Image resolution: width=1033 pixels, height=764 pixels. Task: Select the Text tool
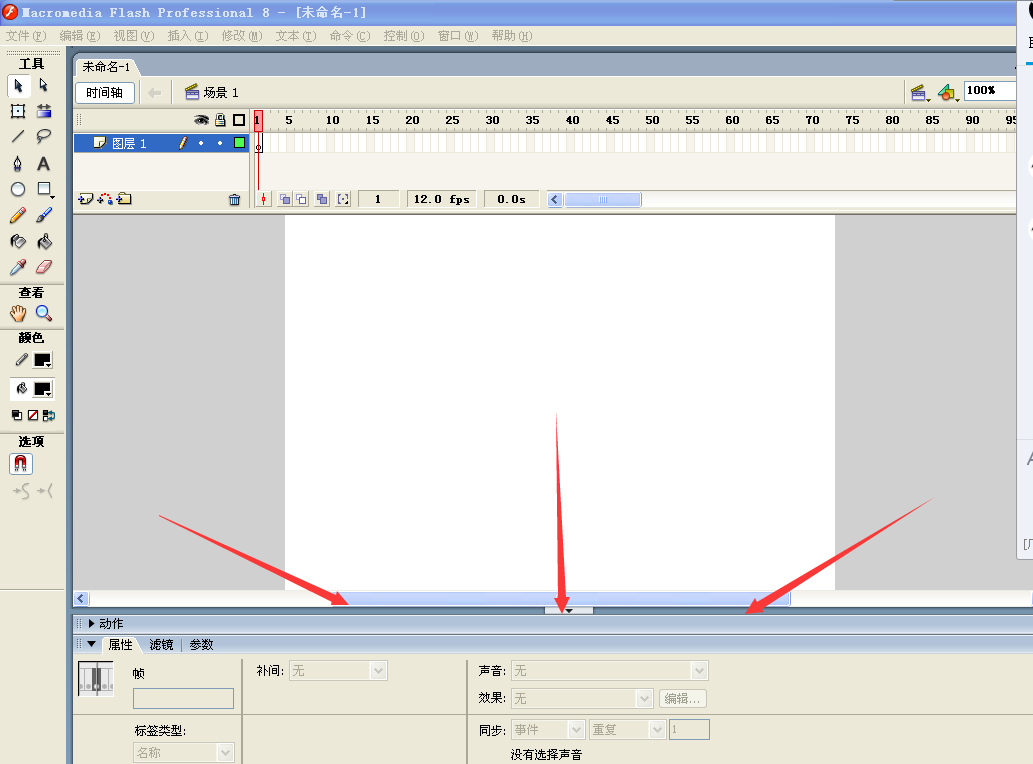[x=44, y=163]
